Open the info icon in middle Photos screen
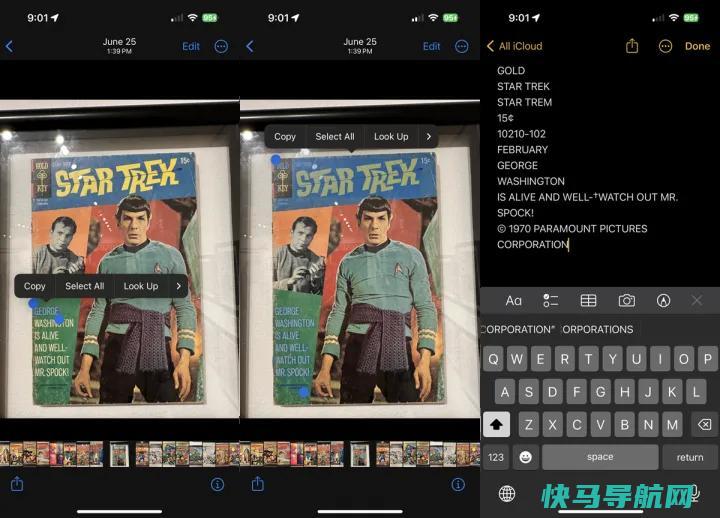 (x=458, y=484)
